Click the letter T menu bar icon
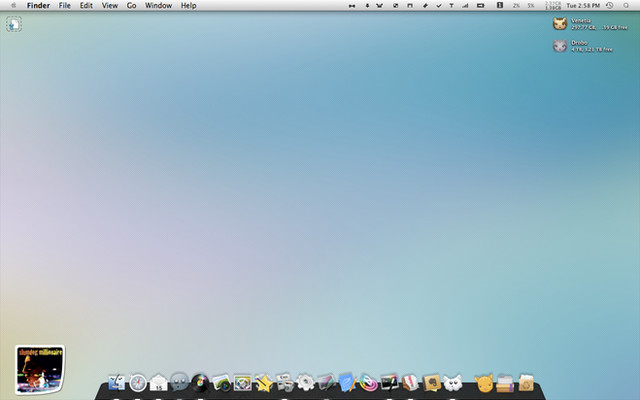 [x=451, y=5]
